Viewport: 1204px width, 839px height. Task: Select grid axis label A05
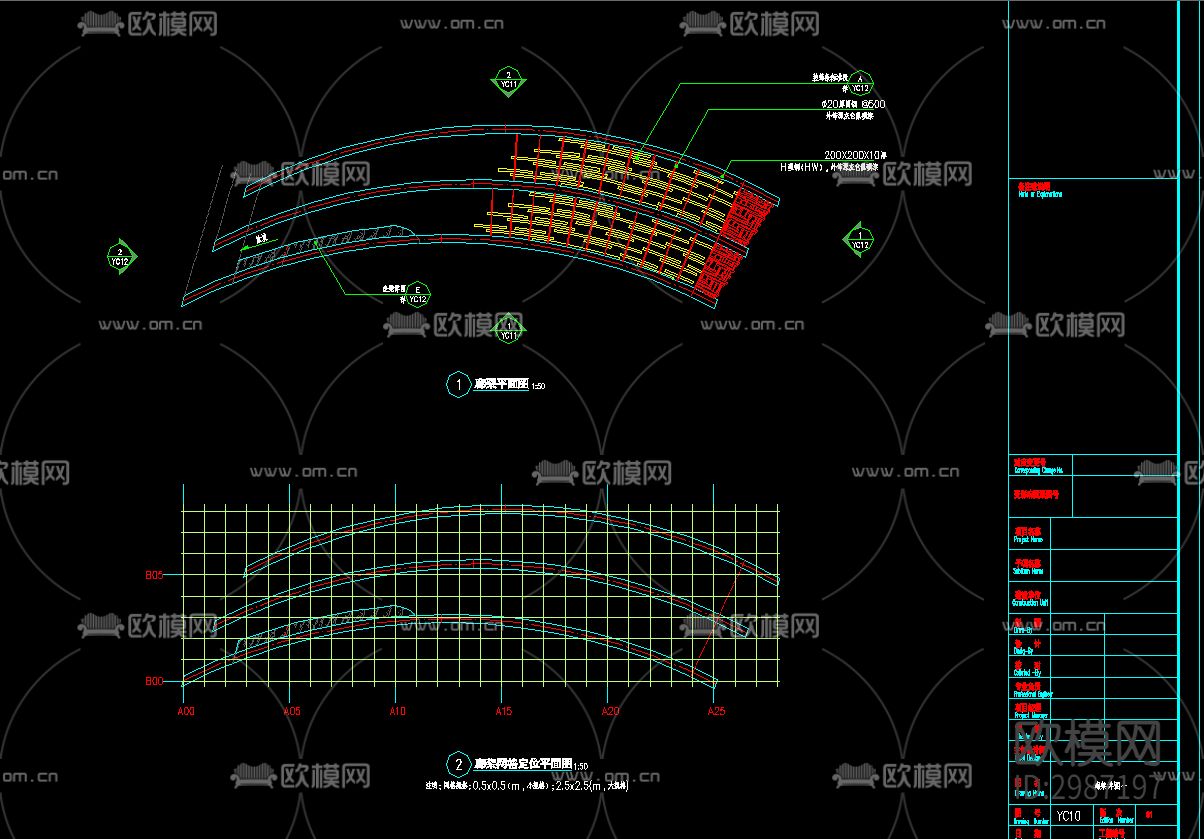(x=292, y=712)
